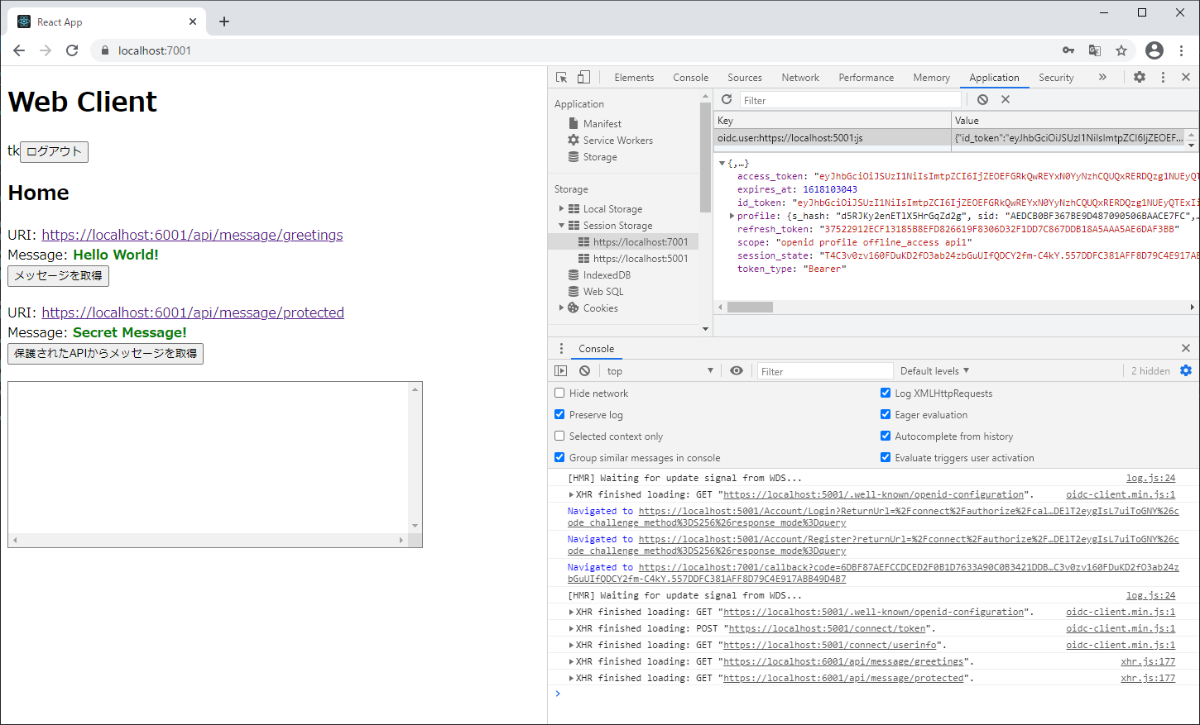Image resolution: width=1200 pixels, height=725 pixels.
Task: Click the console settings gear icon
Action: point(1186,371)
